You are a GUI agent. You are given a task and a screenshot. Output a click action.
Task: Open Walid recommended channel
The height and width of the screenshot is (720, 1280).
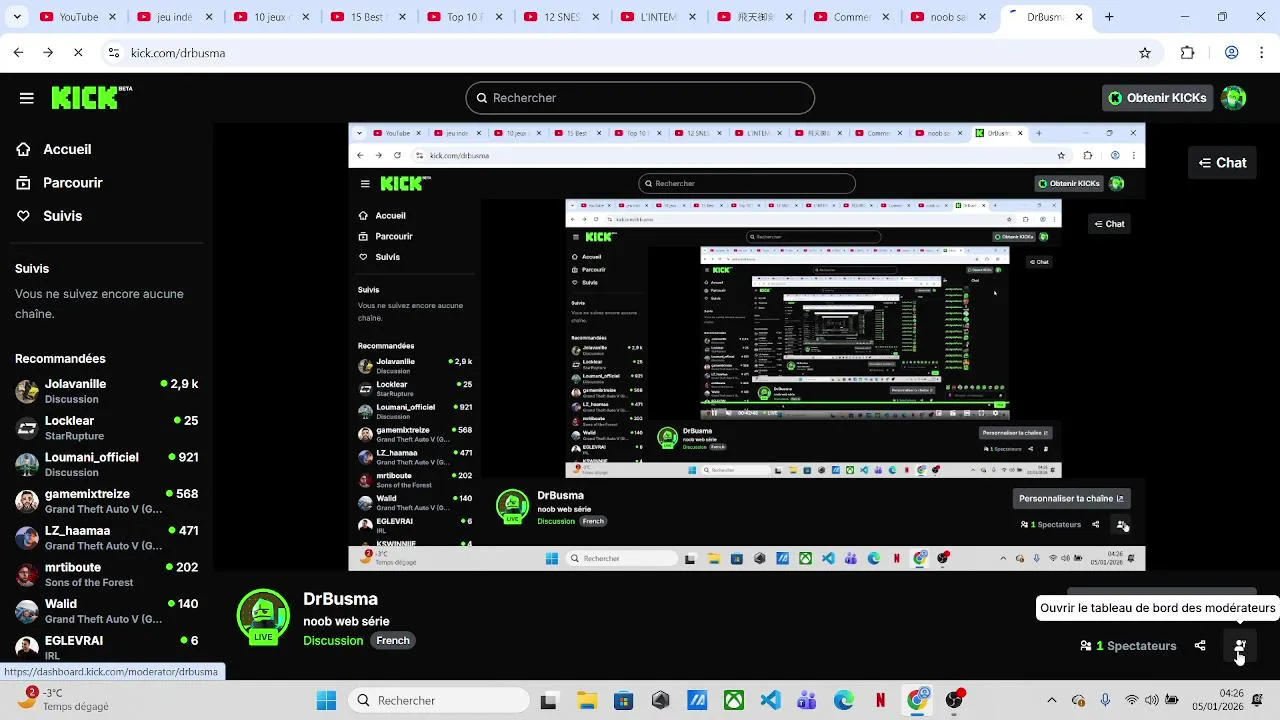click(107, 611)
